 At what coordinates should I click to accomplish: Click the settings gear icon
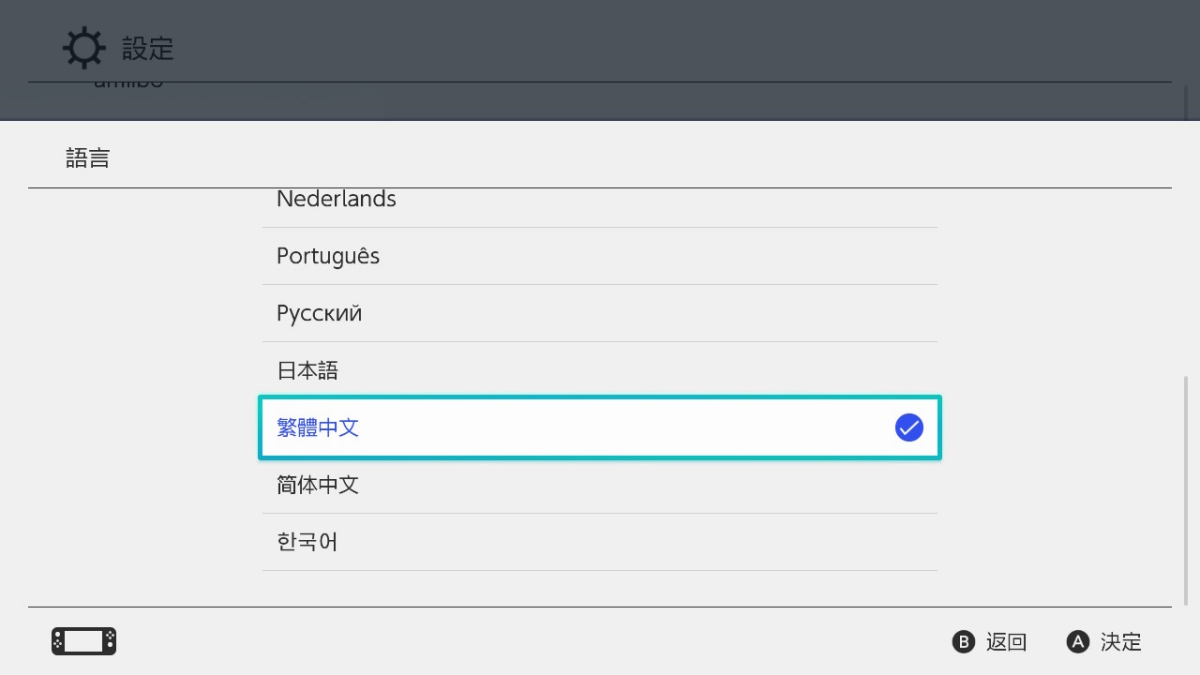click(82, 48)
